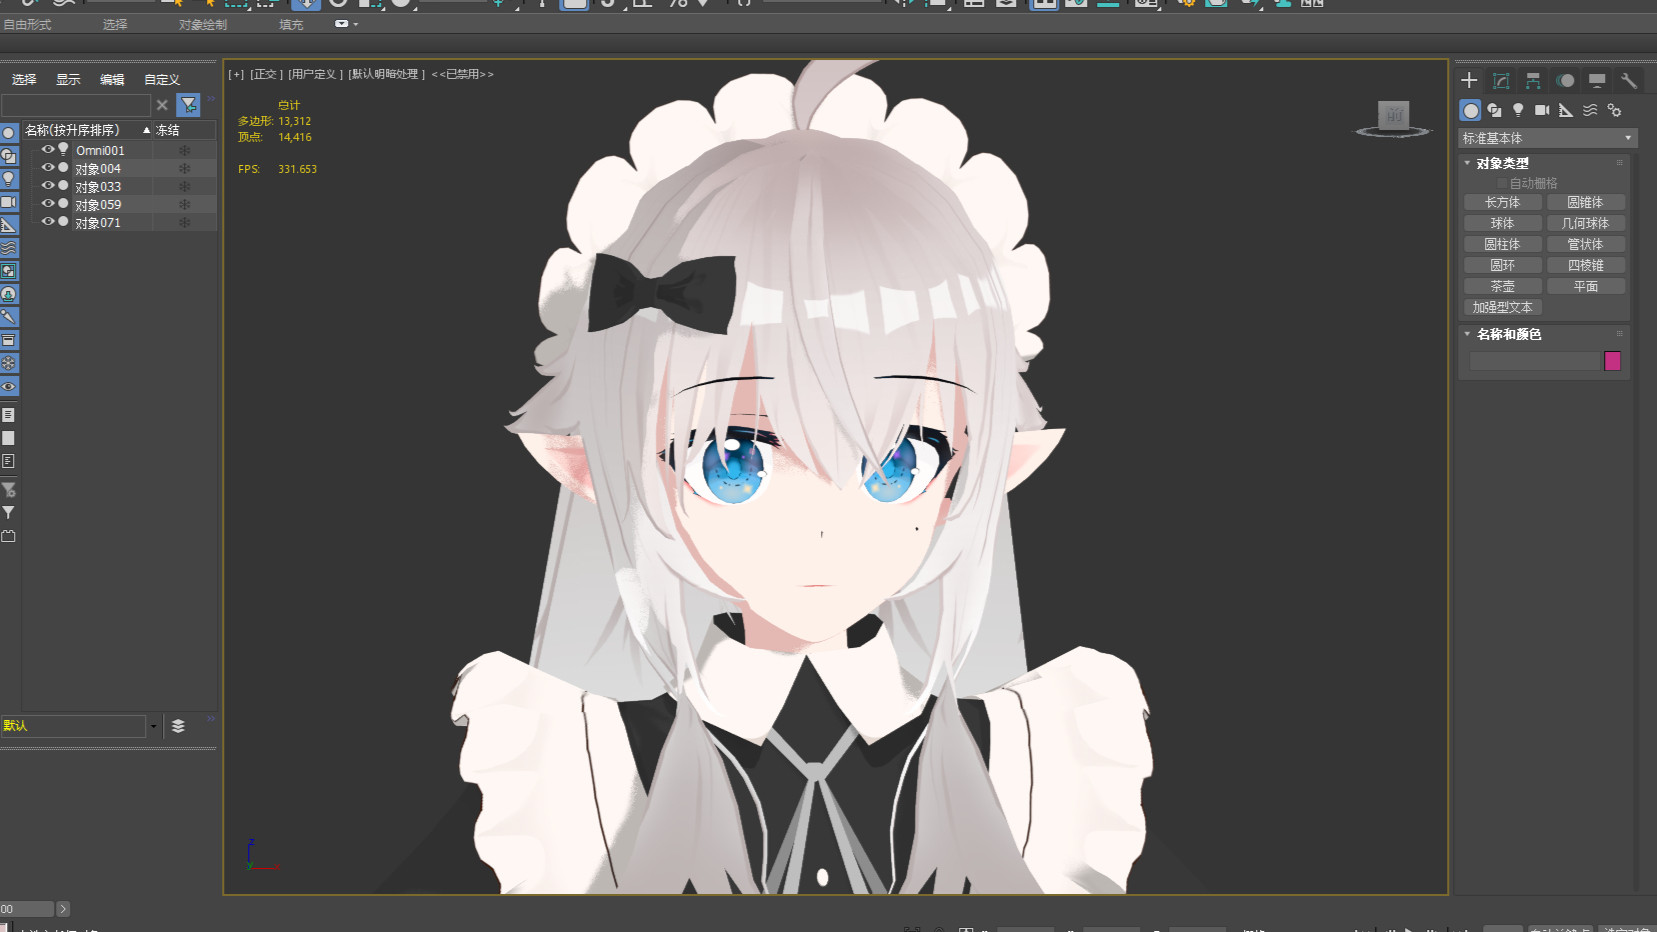The height and width of the screenshot is (932, 1657).
Task: Select the Lights category in Create panel
Action: [1518, 110]
